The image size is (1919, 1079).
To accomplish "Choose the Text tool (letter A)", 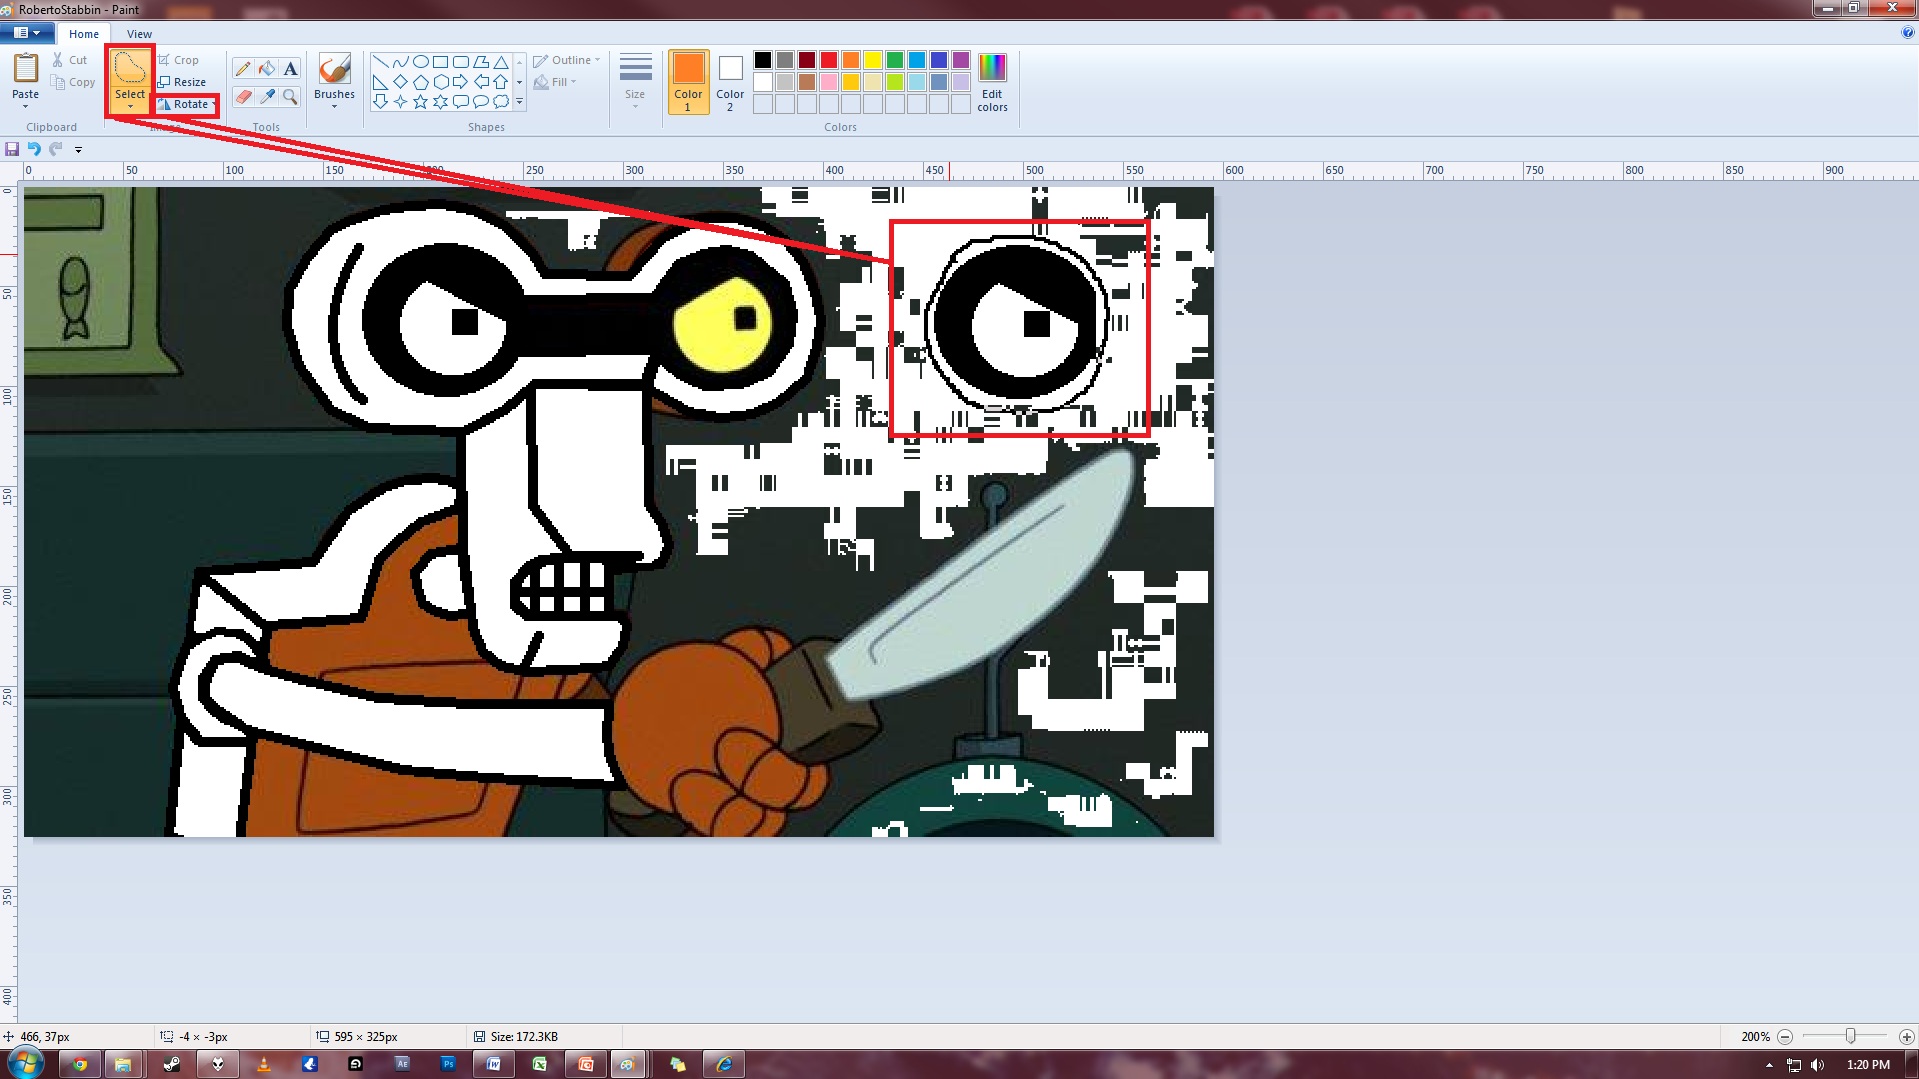I will pos(290,69).
